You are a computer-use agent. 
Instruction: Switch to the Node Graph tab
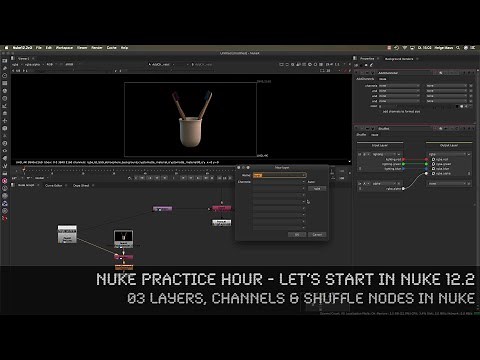coord(26,185)
